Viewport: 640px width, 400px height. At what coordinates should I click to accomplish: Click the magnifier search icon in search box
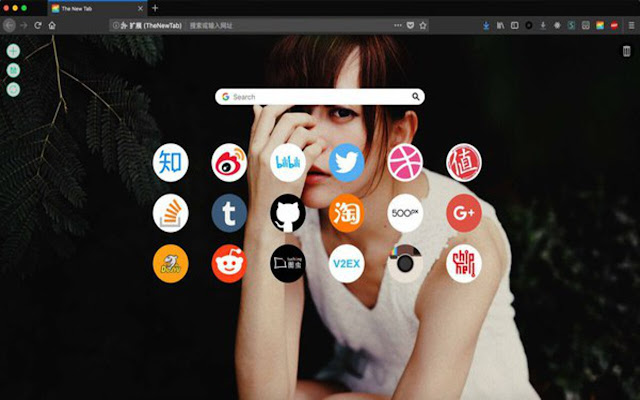(x=416, y=97)
